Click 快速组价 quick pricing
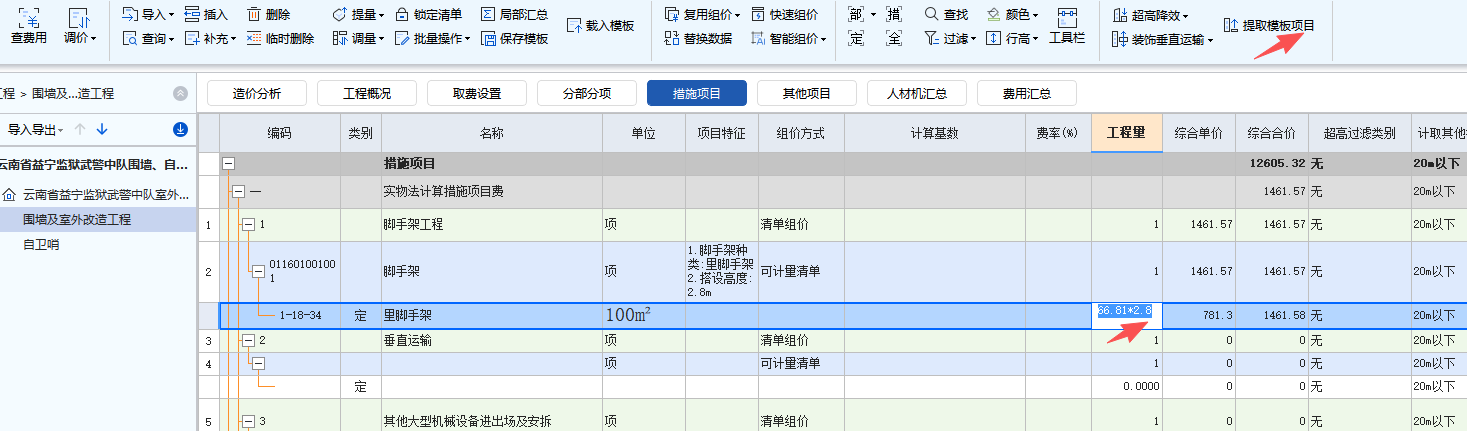Viewport: 1467px width, 431px height. (x=784, y=15)
